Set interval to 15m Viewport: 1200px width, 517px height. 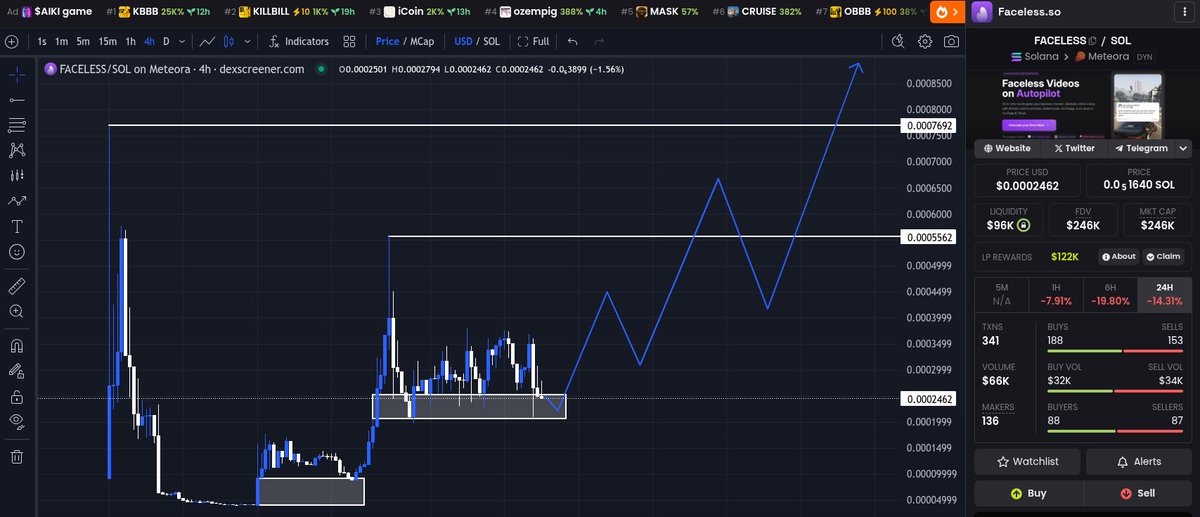107,41
